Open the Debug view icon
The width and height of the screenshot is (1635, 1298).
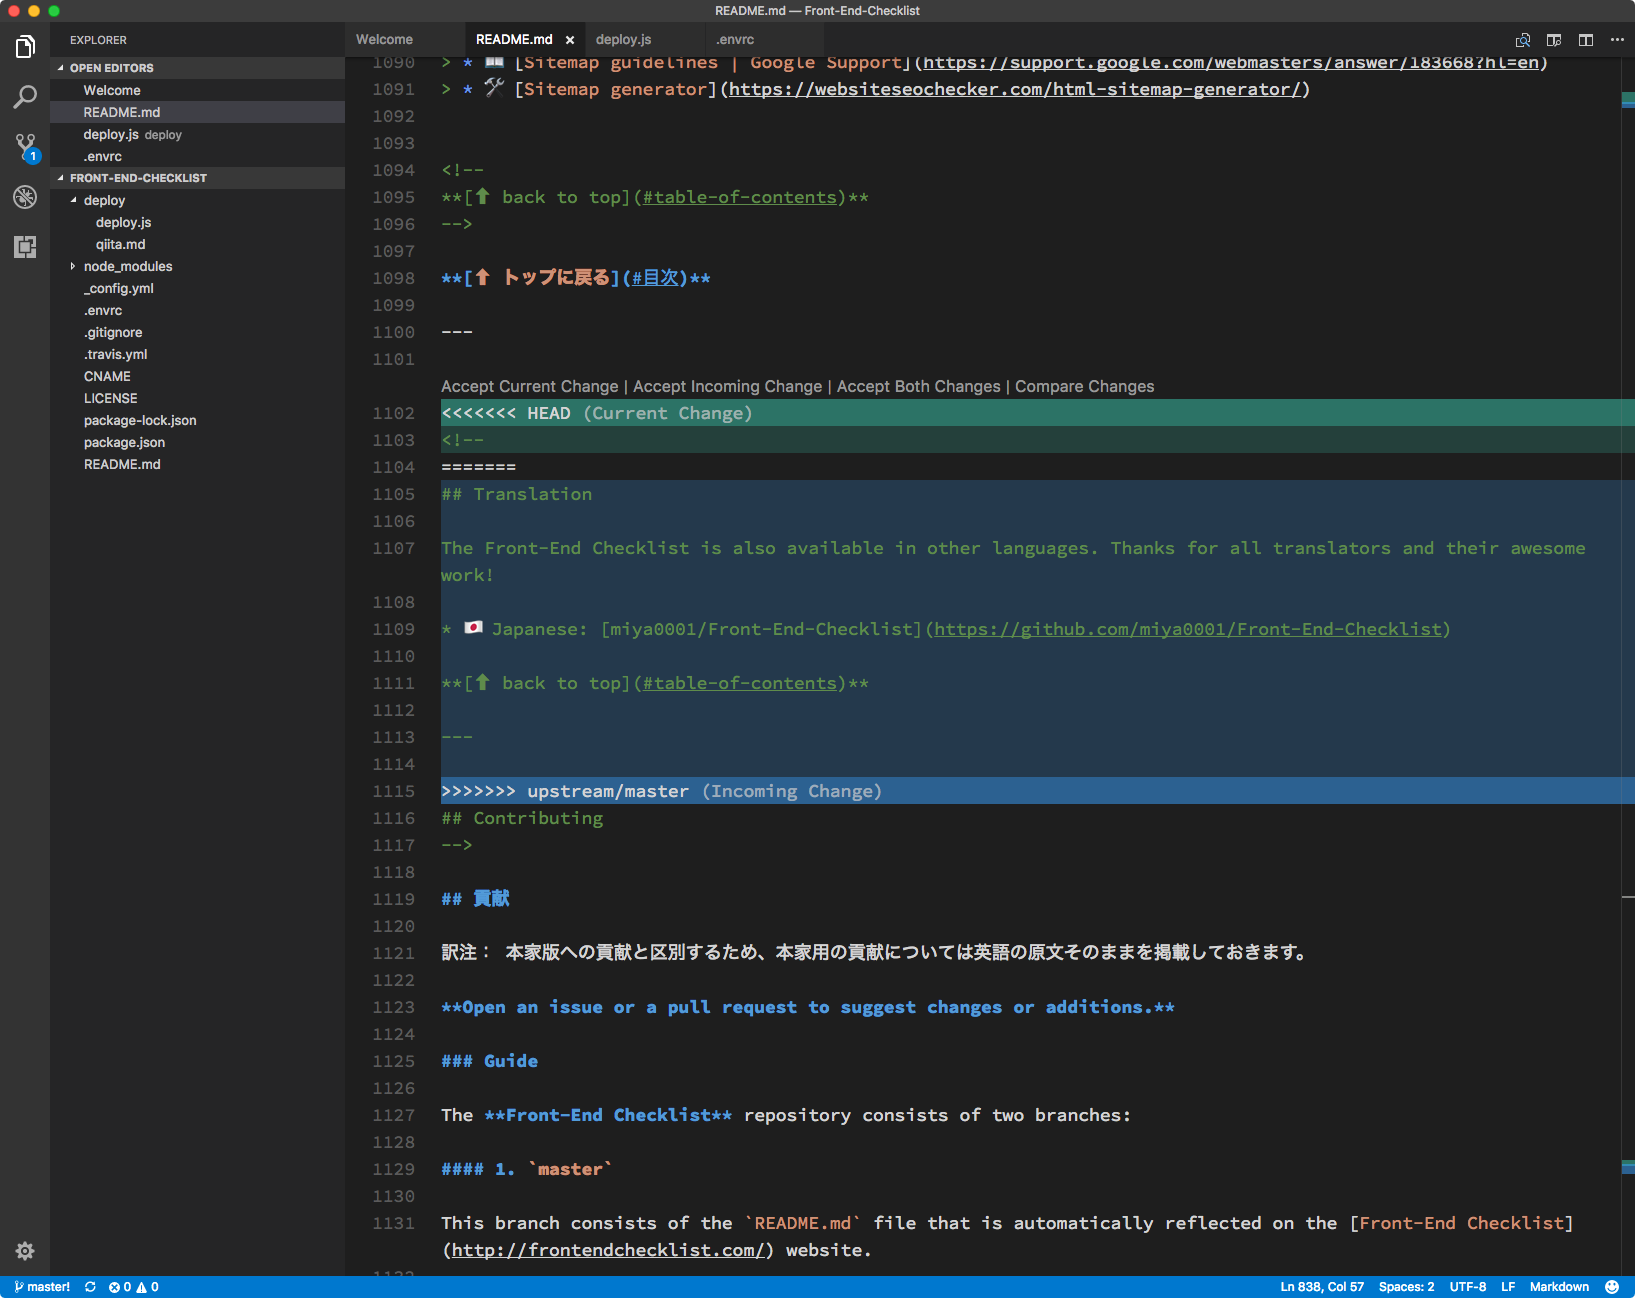25,197
